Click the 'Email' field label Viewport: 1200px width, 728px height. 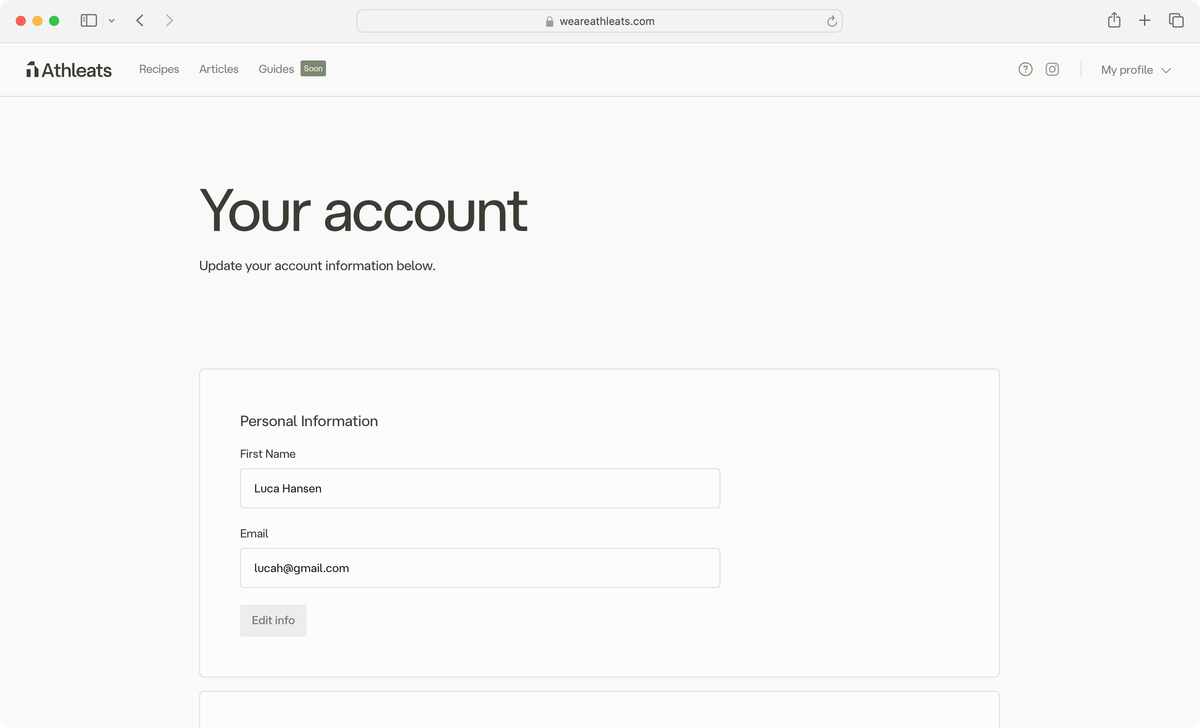click(254, 534)
